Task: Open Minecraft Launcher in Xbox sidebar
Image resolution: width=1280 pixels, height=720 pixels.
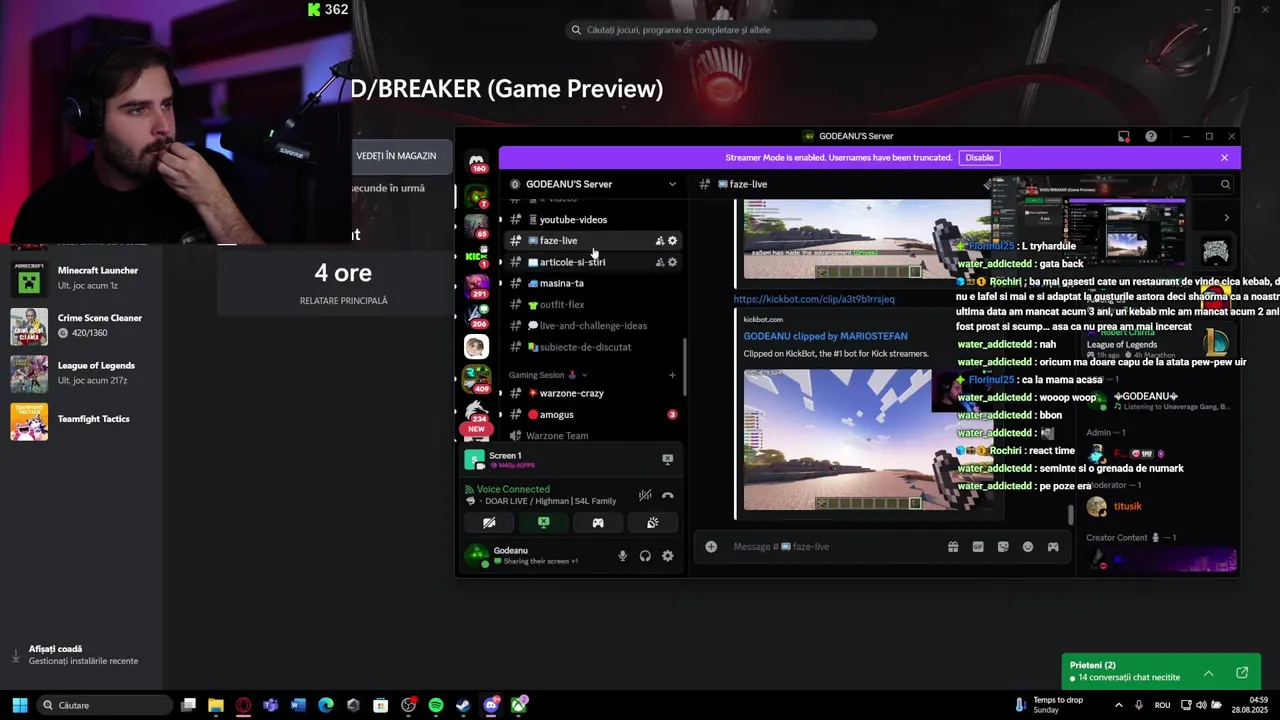Action: (x=82, y=278)
